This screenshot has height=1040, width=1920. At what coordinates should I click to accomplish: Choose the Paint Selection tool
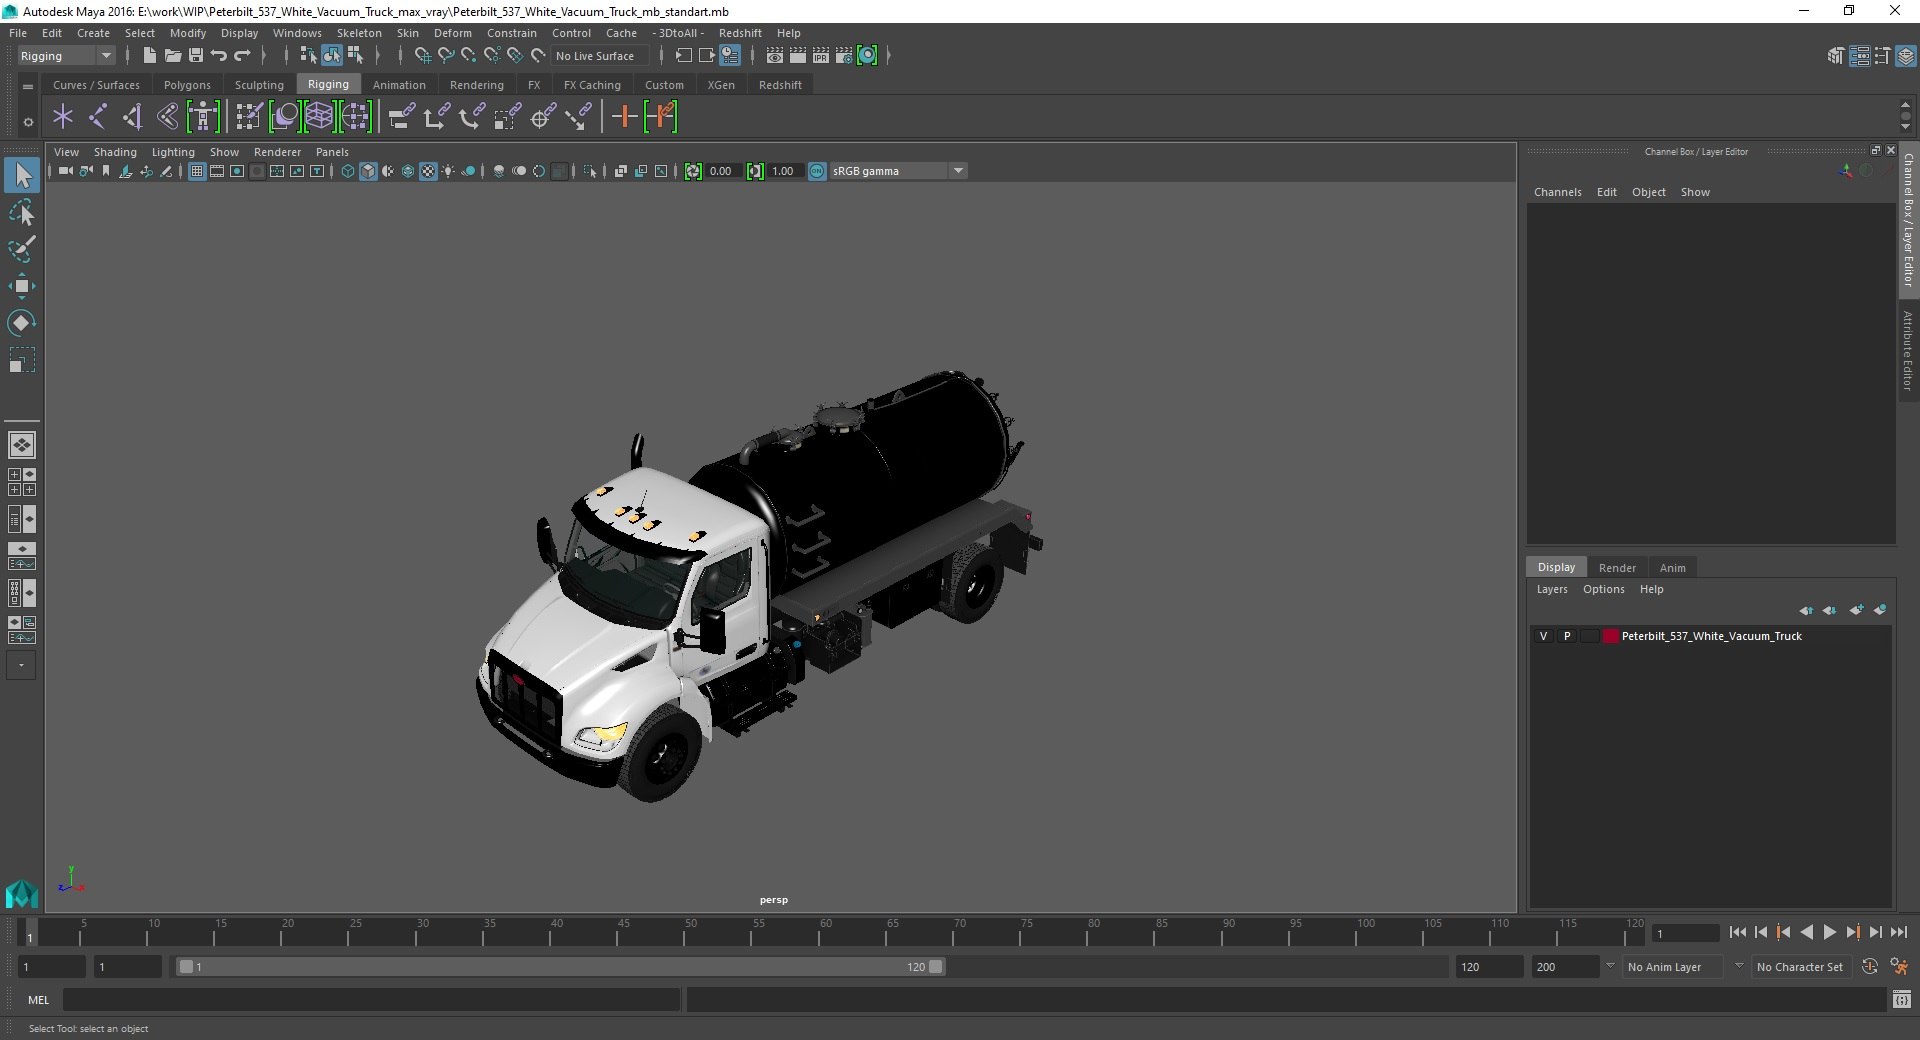tap(22, 249)
